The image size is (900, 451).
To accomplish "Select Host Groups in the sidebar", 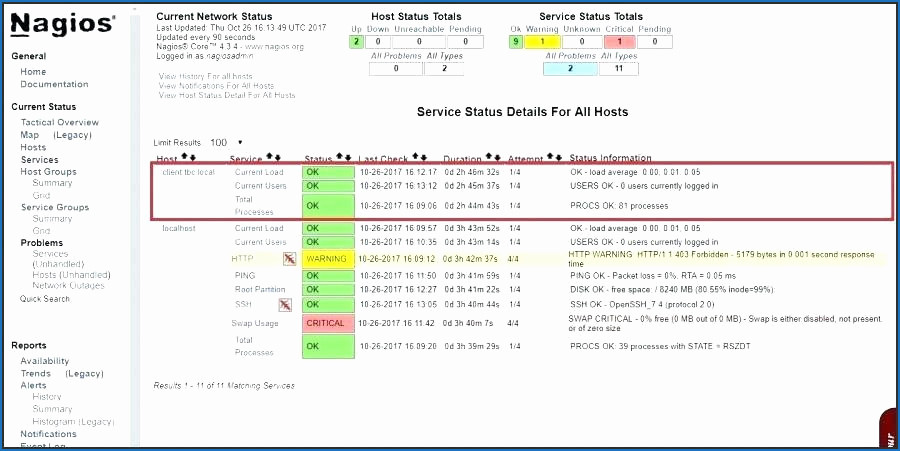I will point(48,172).
